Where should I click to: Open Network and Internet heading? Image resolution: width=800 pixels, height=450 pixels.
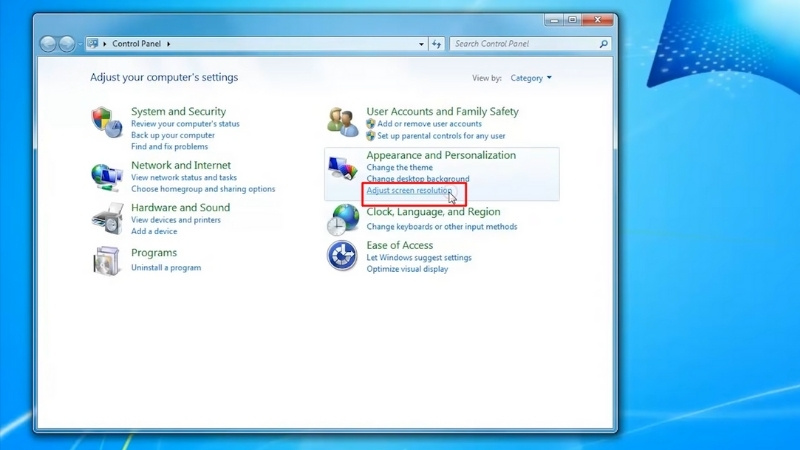pyautogui.click(x=181, y=165)
